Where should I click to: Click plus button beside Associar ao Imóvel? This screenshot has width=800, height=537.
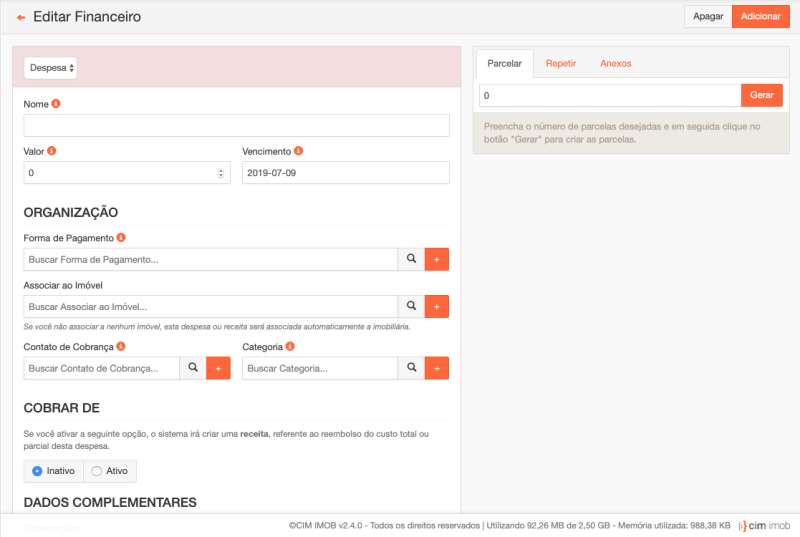pyautogui.click(x=437, y=306)
